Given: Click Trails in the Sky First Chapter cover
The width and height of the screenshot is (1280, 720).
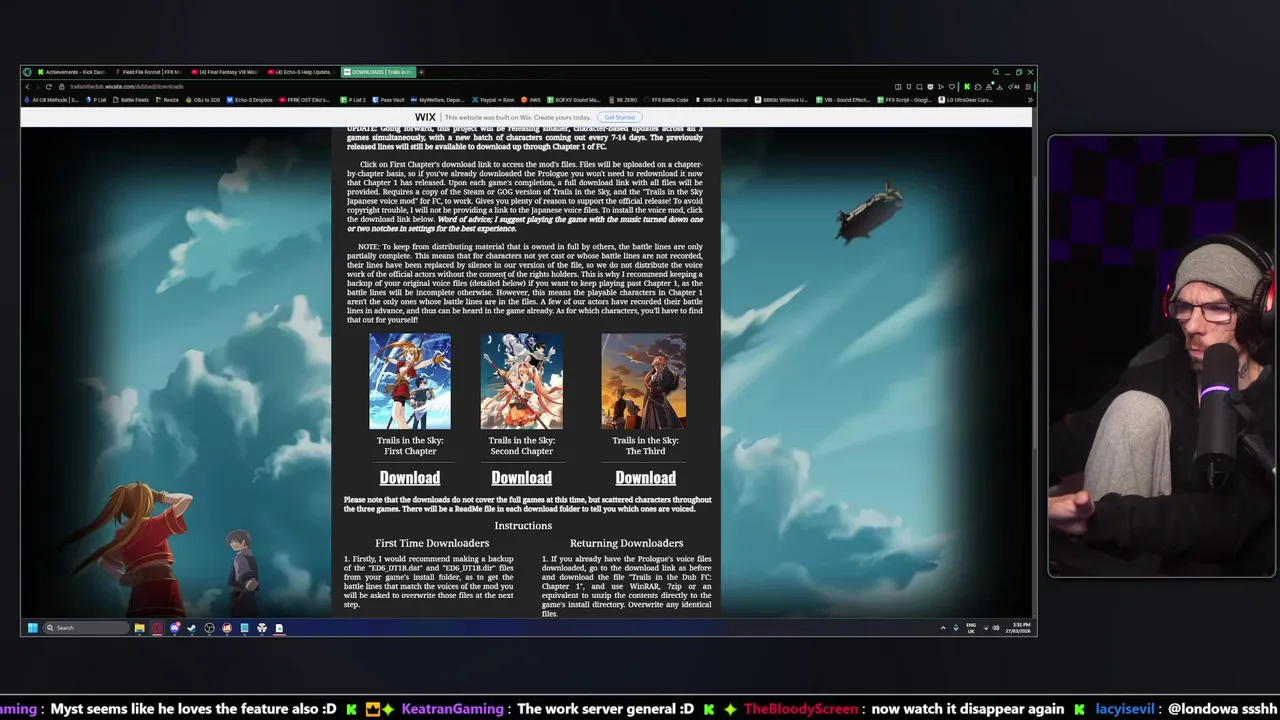Looking at the screenshot, I should [x=410, y=381].
